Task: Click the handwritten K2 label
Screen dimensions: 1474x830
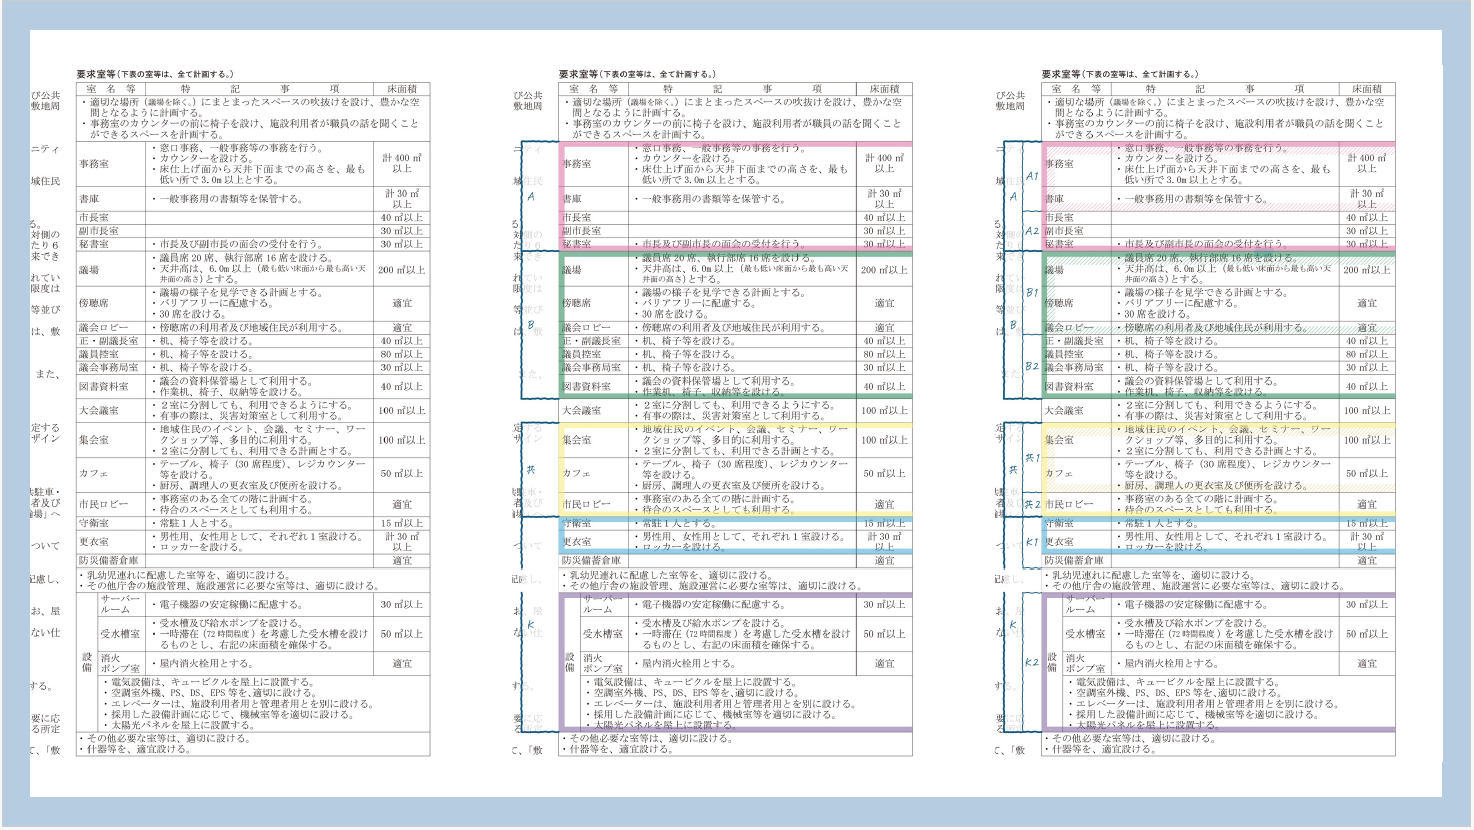Action: click(1033, 662)
